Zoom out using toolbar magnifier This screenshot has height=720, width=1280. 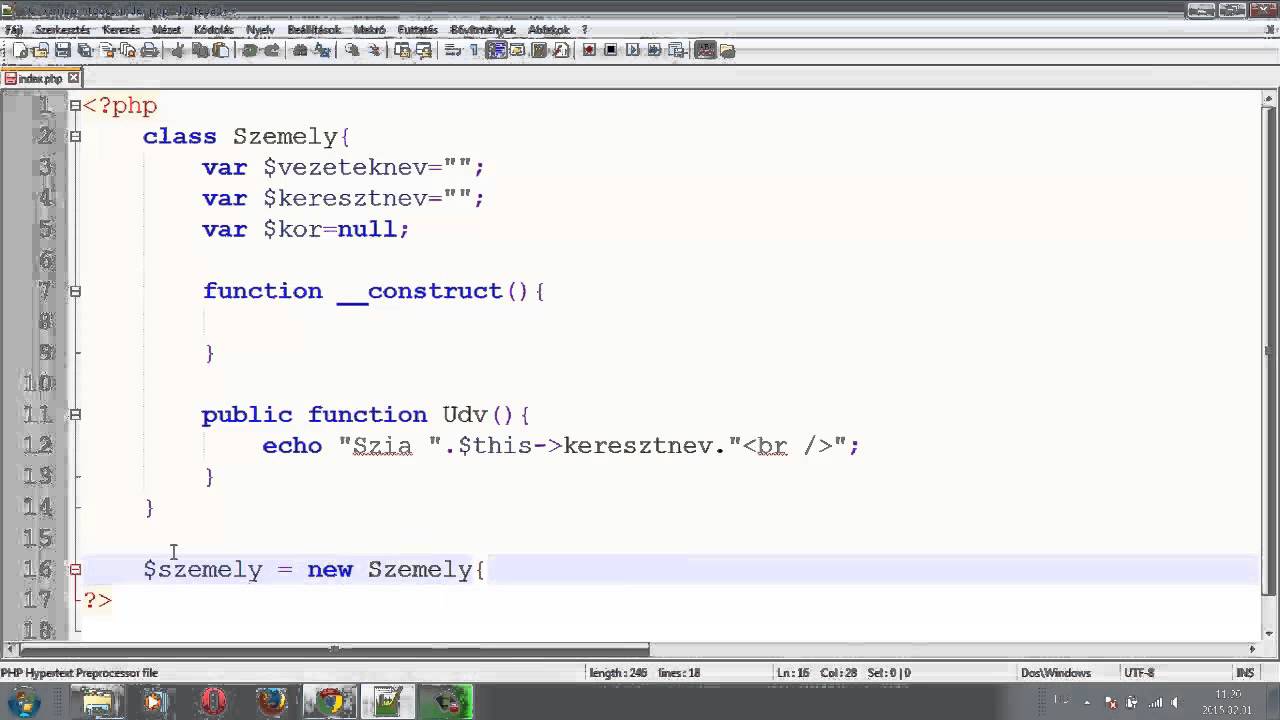point(375,50)
